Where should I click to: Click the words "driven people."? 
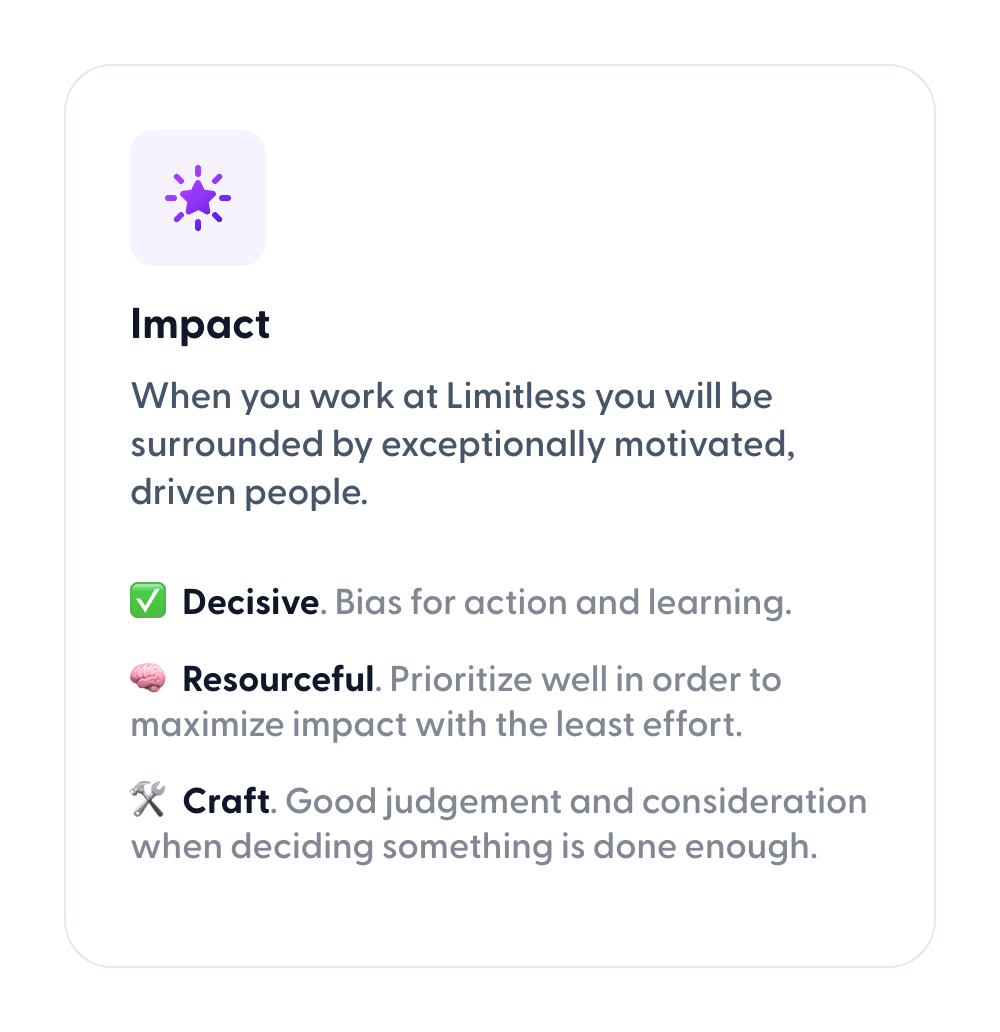tap(250, 494)
